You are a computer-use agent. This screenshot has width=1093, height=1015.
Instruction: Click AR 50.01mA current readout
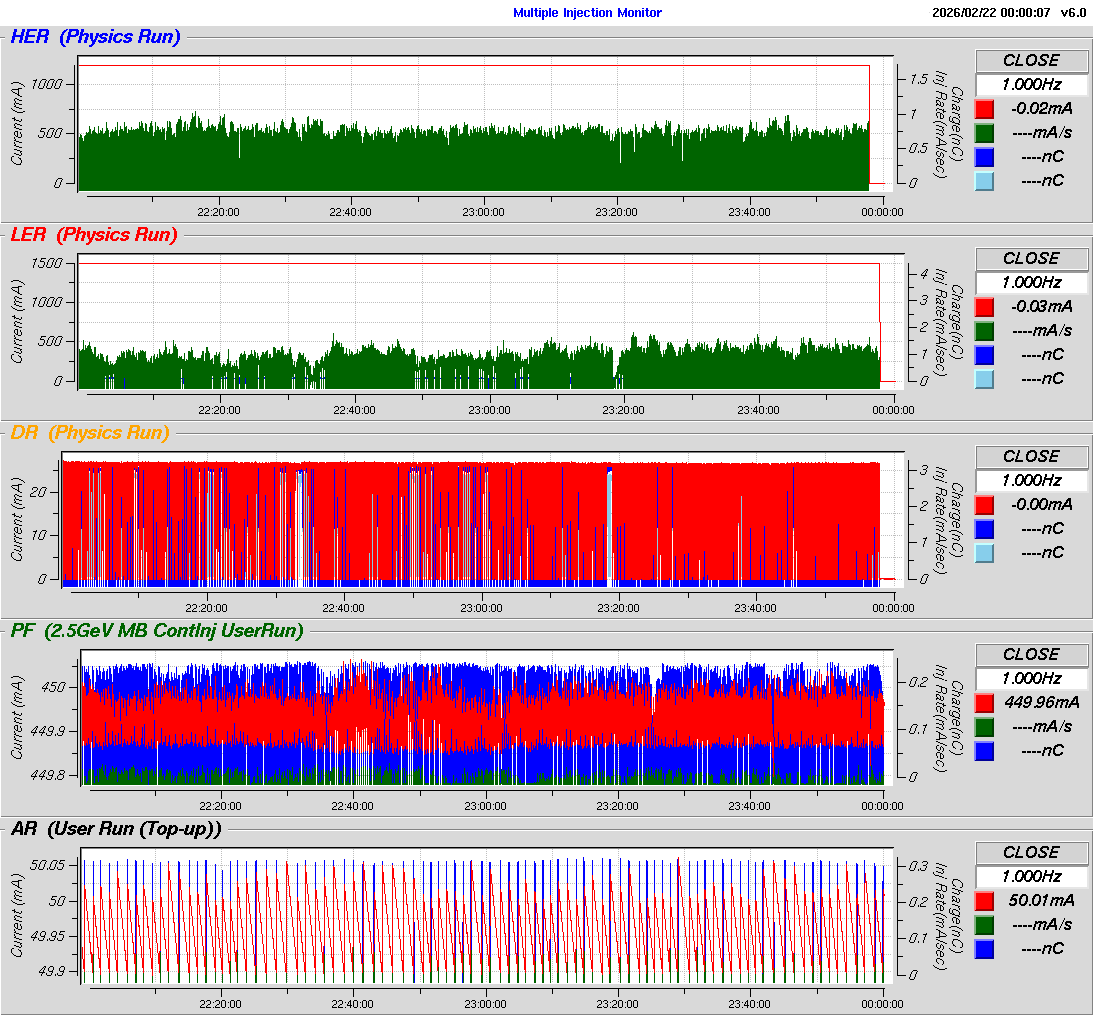(1040, 901)
